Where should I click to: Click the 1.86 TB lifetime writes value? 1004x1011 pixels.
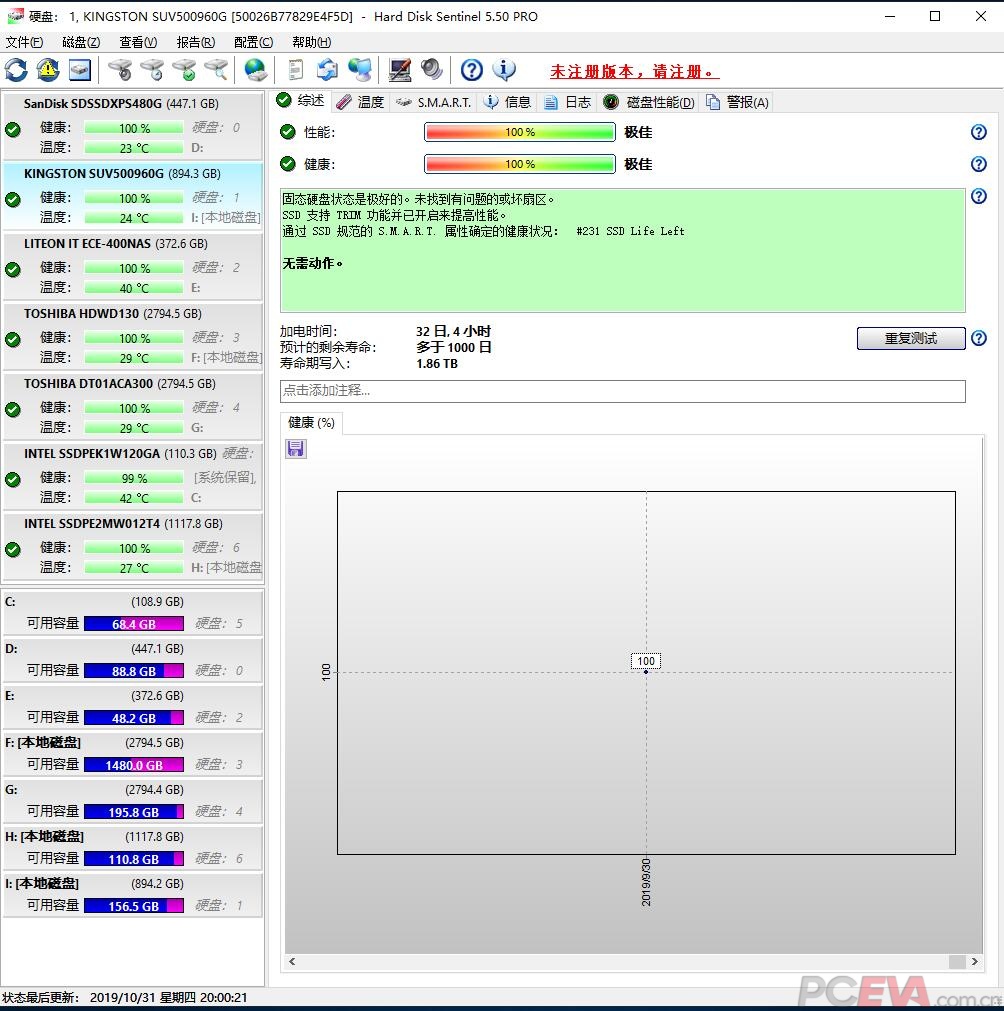(x=437, y=364)
